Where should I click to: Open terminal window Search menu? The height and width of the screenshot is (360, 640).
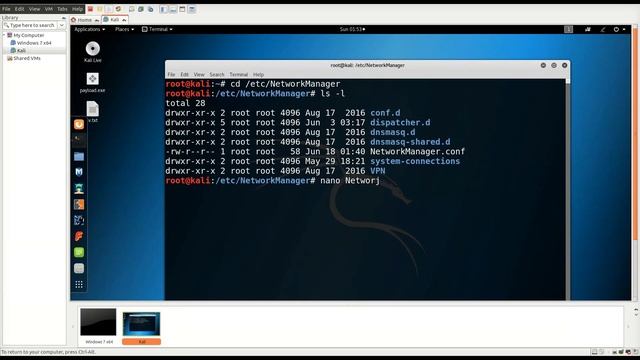point(217,75)
